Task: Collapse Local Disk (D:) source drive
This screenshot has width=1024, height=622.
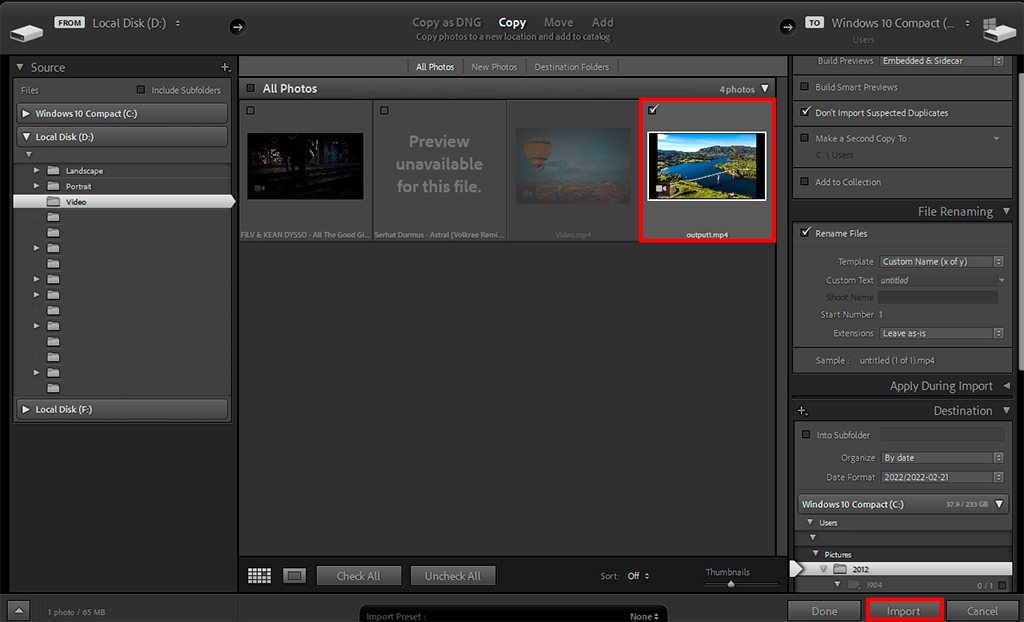Action: pos(26,137)
